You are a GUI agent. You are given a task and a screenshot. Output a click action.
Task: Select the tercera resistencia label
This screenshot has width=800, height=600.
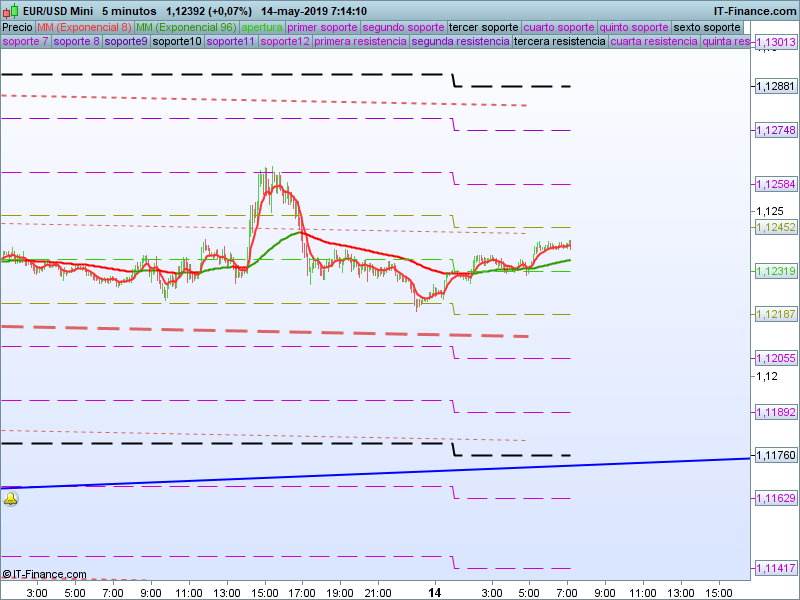click(x=559, y=42)
